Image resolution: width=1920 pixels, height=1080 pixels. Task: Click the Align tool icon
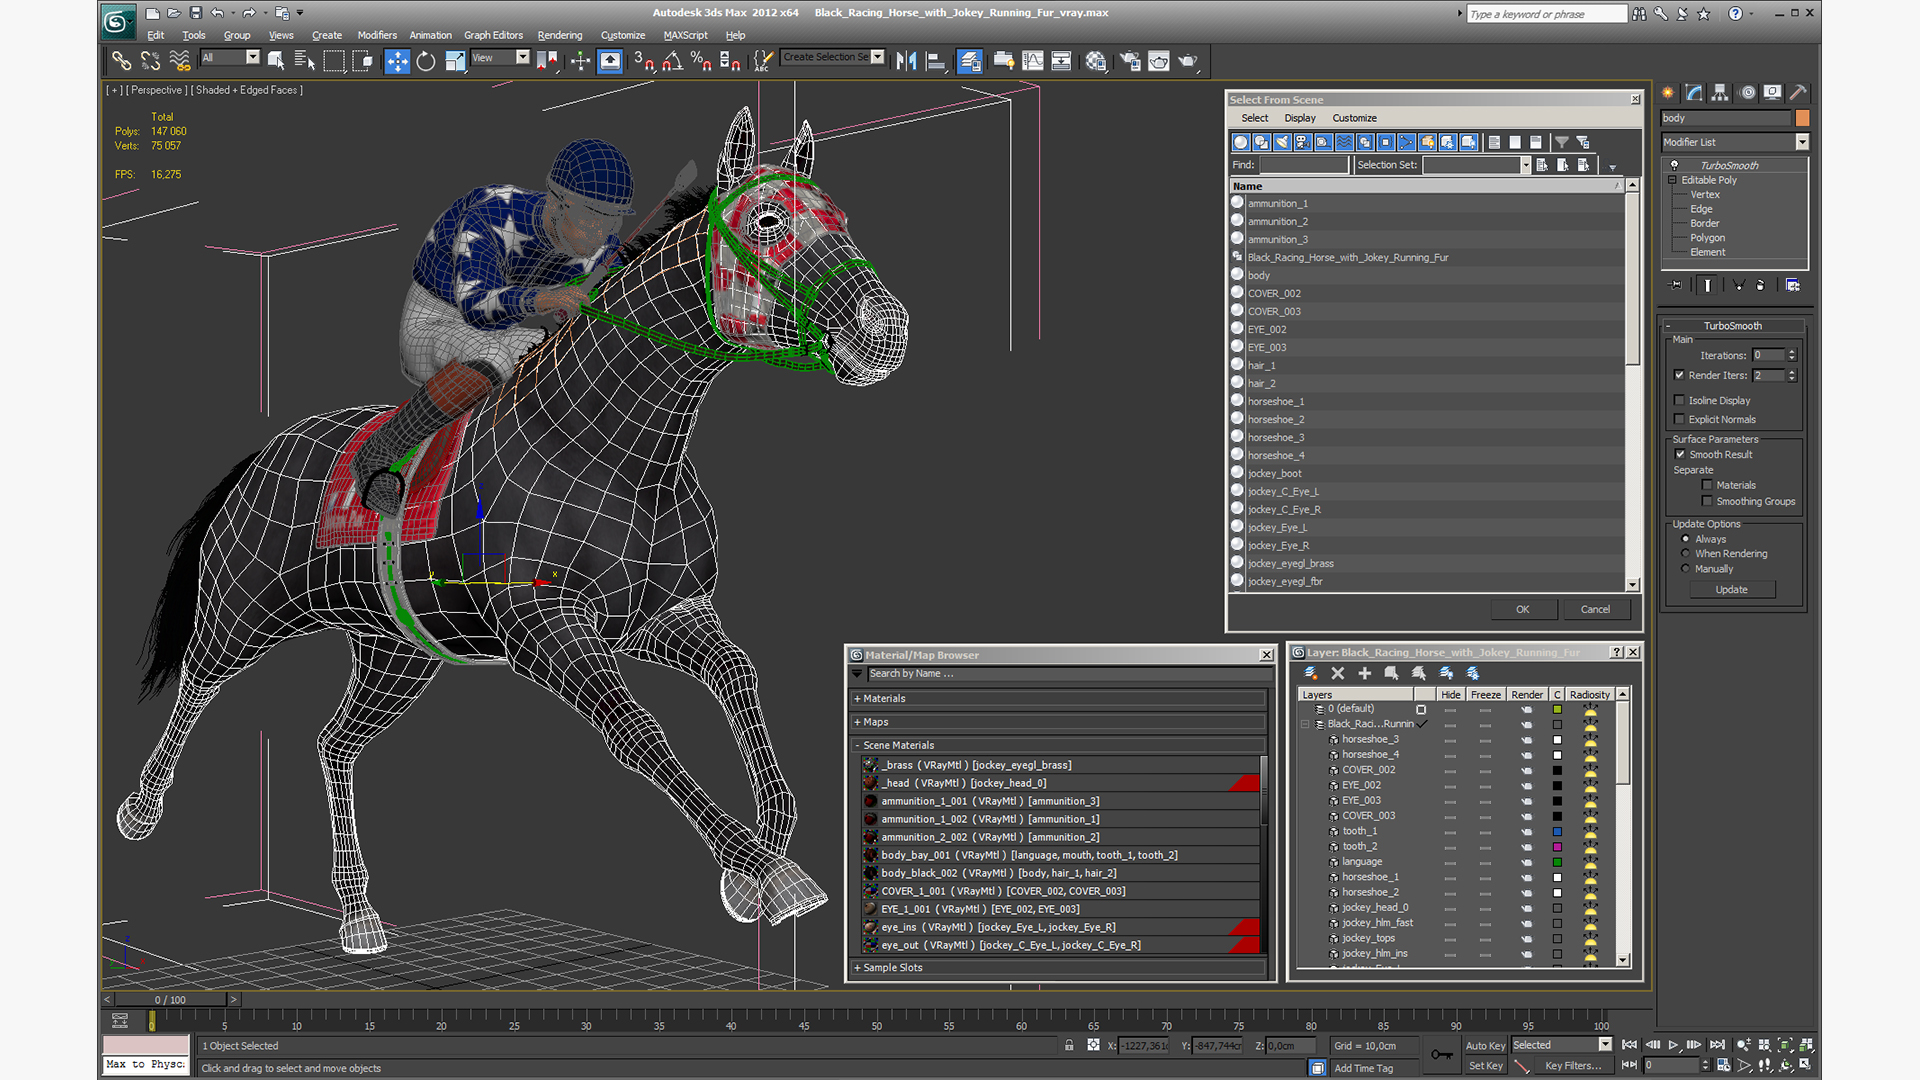click(936, 61)
